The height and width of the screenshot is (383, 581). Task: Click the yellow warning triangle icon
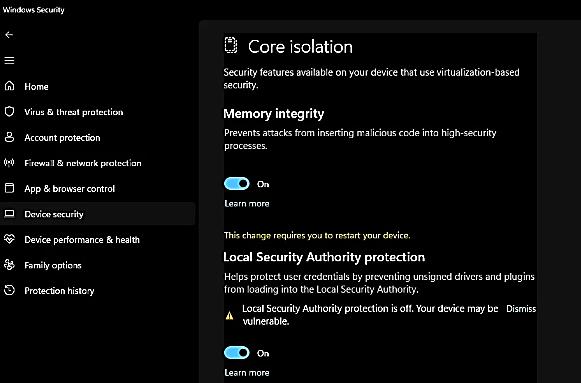click(230, 316)
